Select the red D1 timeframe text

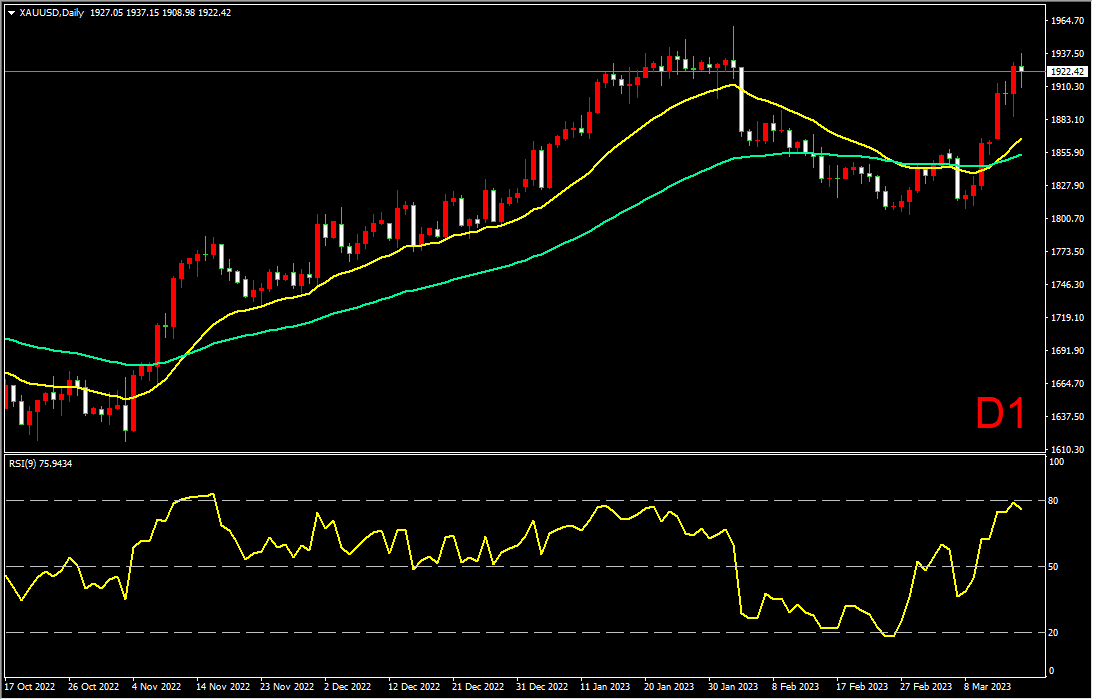[1000, 414]
